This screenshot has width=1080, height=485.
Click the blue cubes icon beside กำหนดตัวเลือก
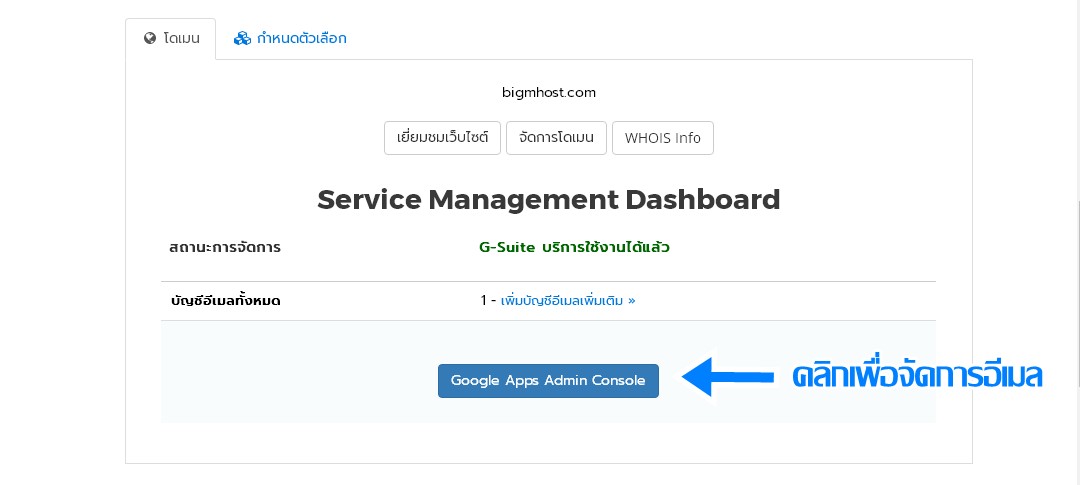coord(242,39)
